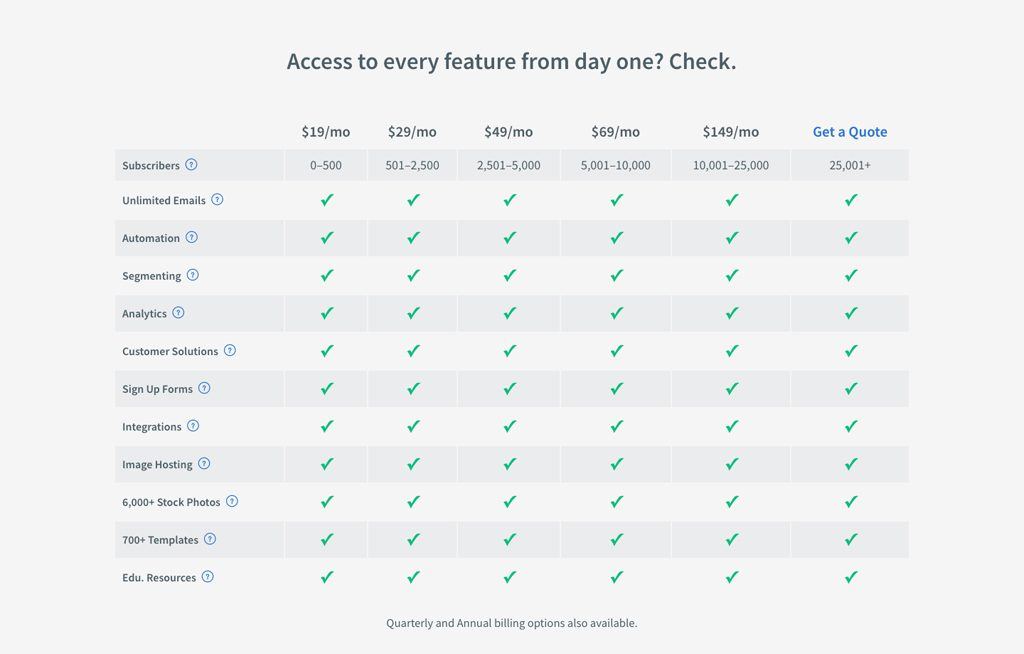Screen dimensions: 1024x654
Task: Select the $19/mo plan header
Action: [326, 132]
